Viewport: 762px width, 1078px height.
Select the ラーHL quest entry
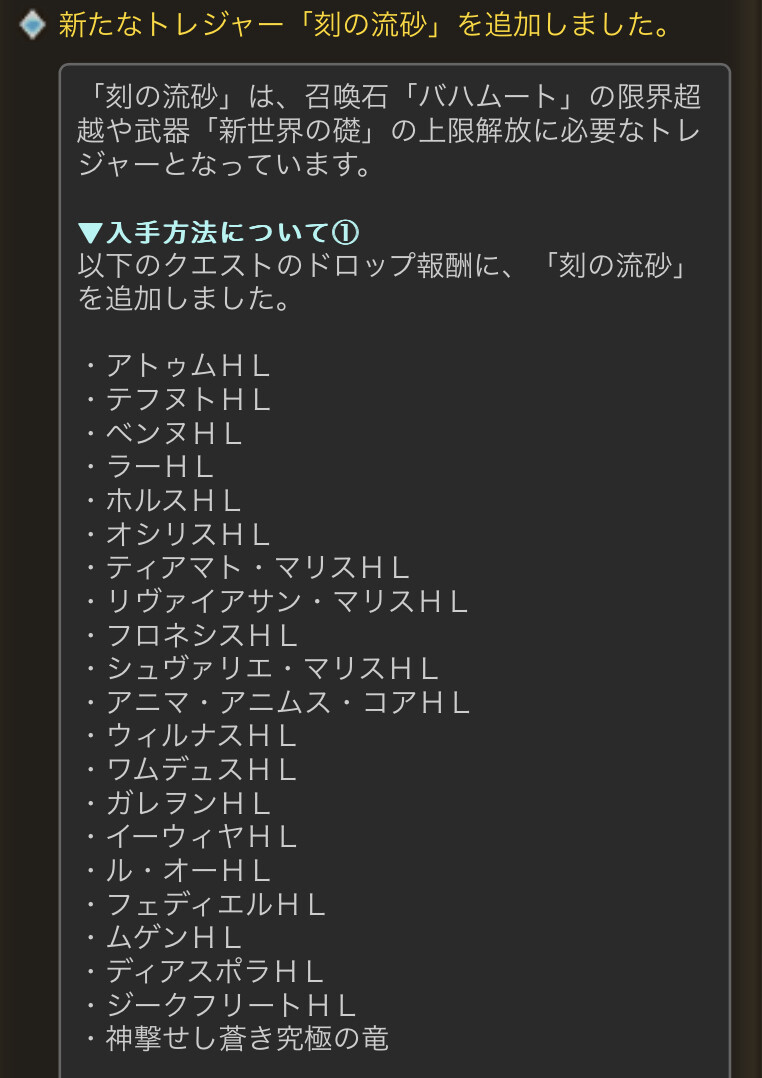tap(149, 468)
